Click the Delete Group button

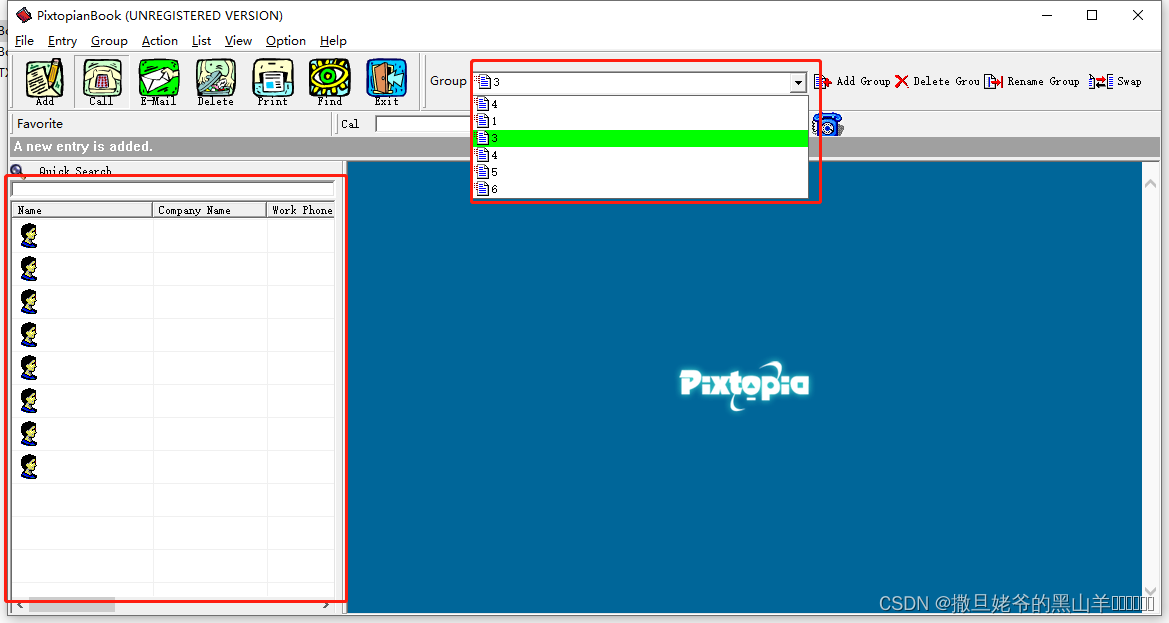click(938, 81)
